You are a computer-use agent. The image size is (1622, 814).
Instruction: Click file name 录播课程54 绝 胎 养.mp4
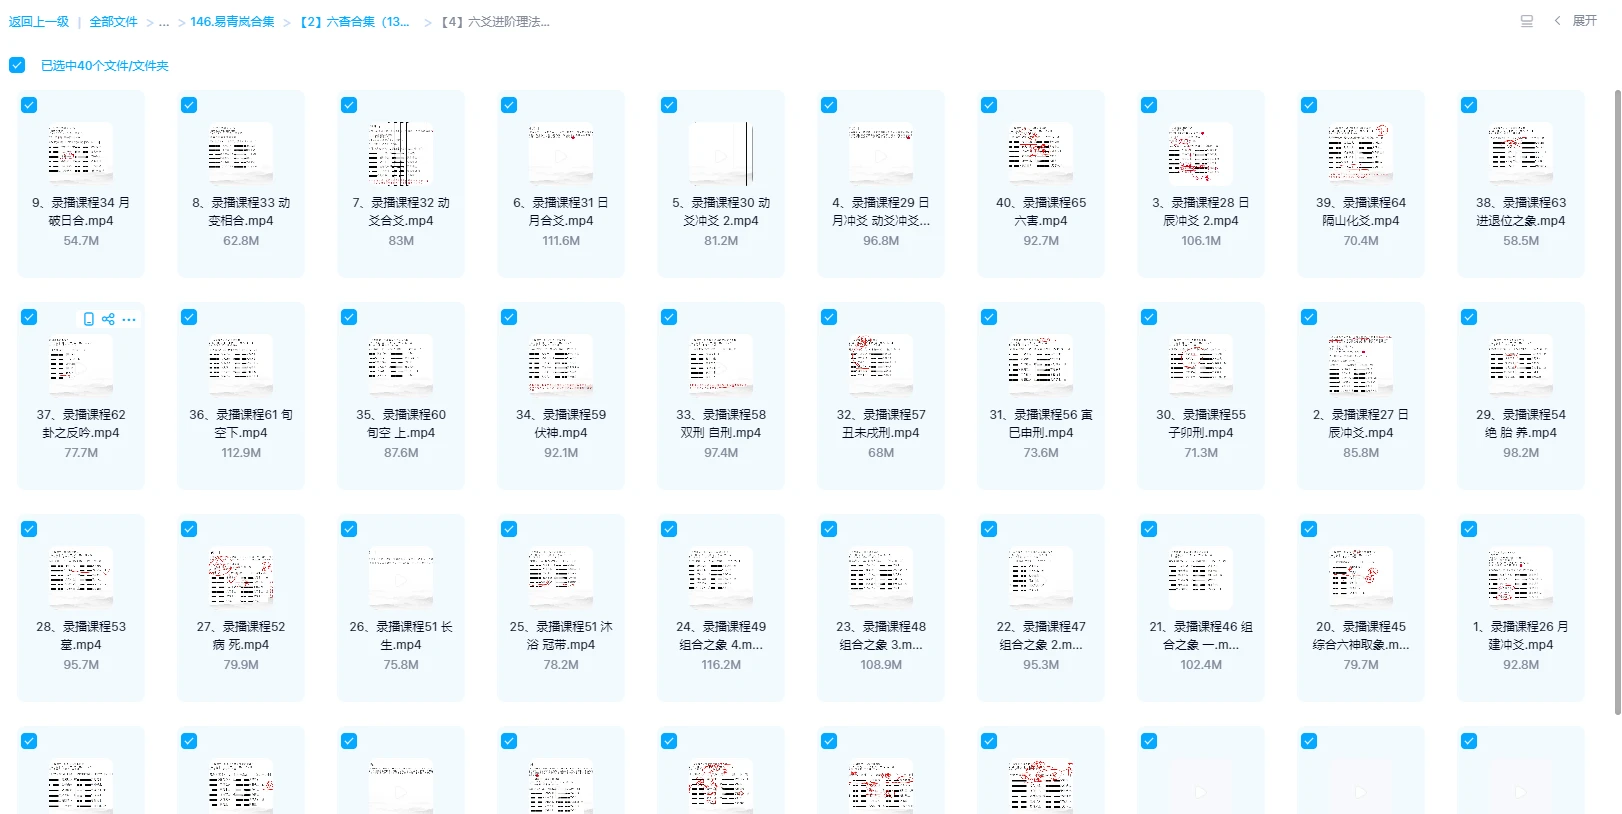click(1521, 423)
